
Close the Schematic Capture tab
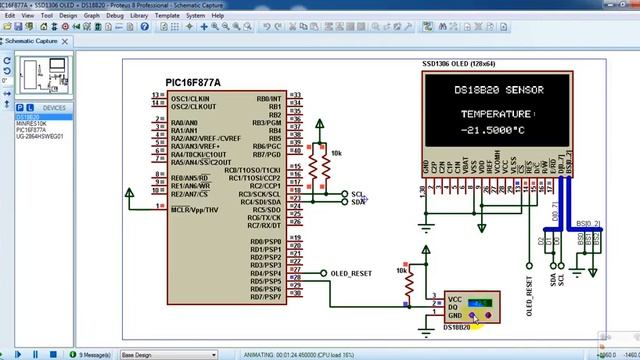point(65,41)
